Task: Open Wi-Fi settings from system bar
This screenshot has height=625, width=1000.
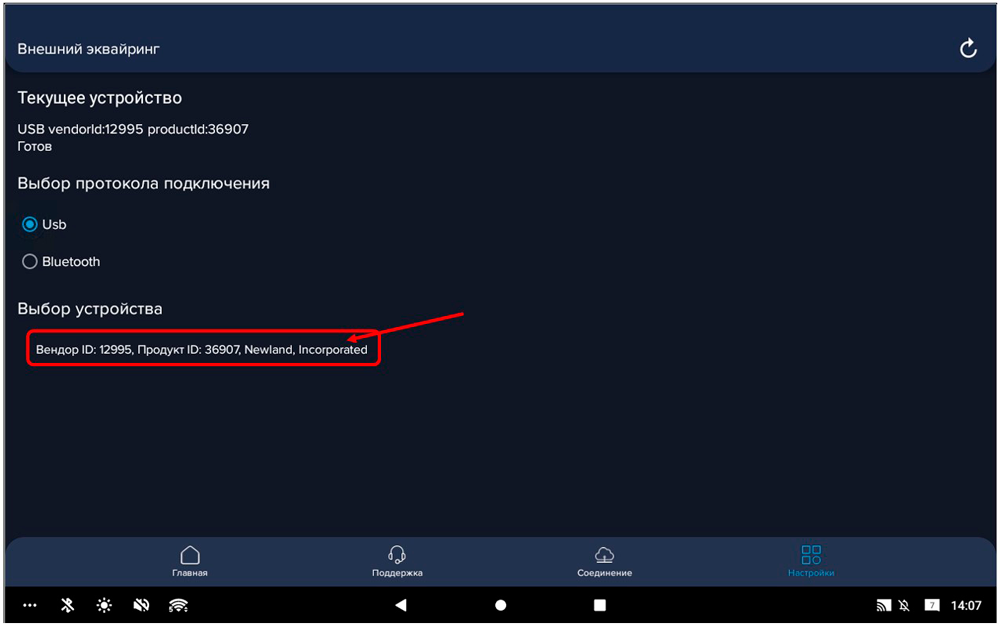Action: [x=178, y=605]
